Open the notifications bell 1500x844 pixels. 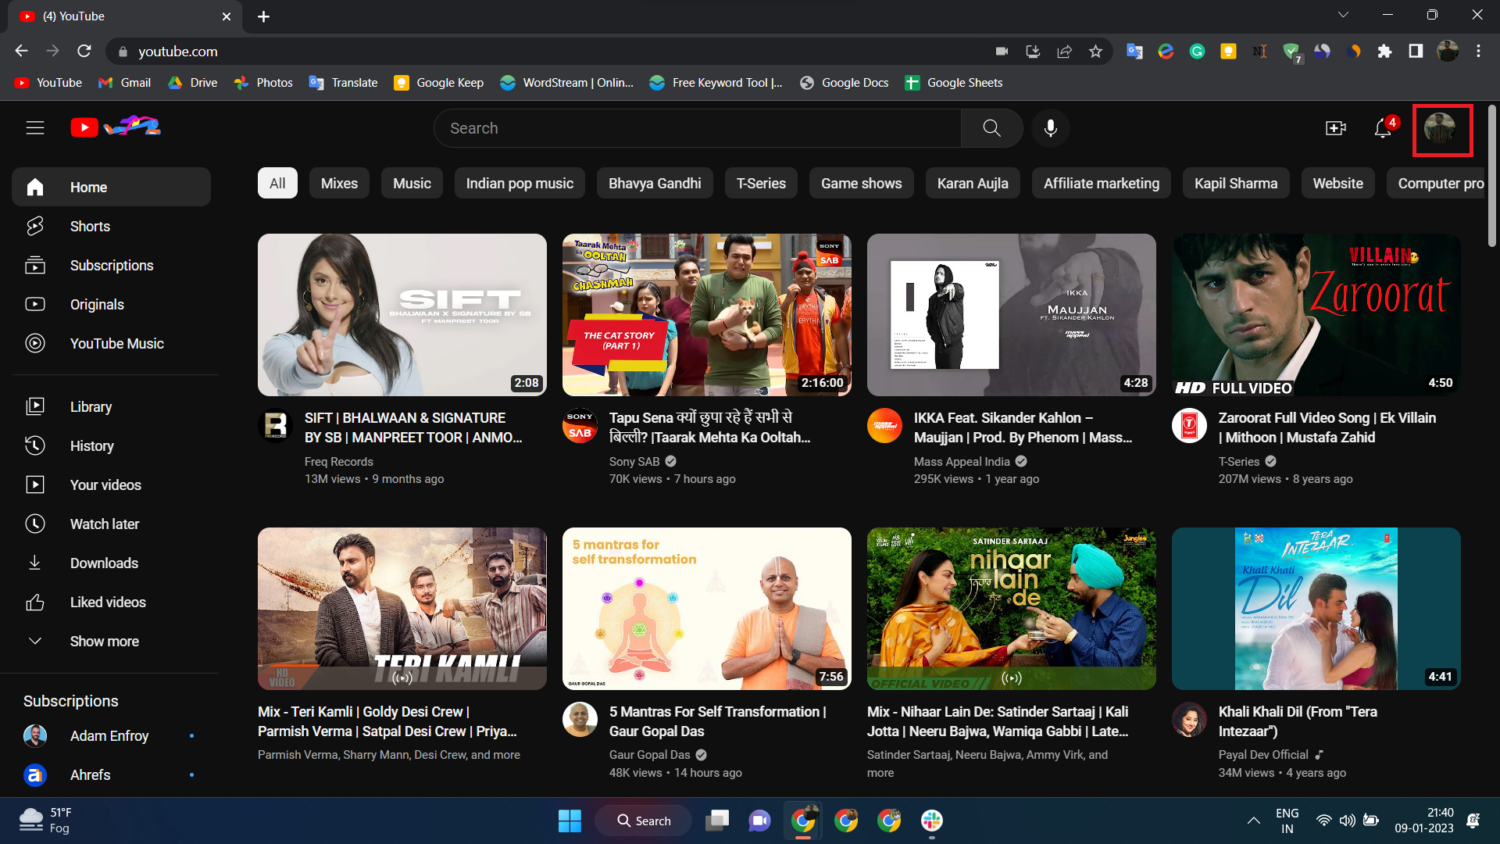pyautogui.click(x=1383, y=128)
